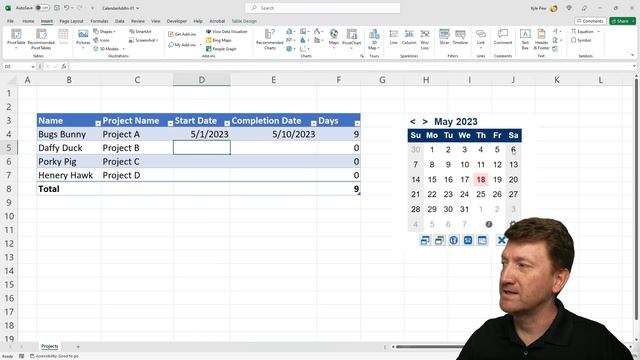Select the Henery Hawk cell
The width and height of the screenshot is (640, 360).
click(69, 175)
